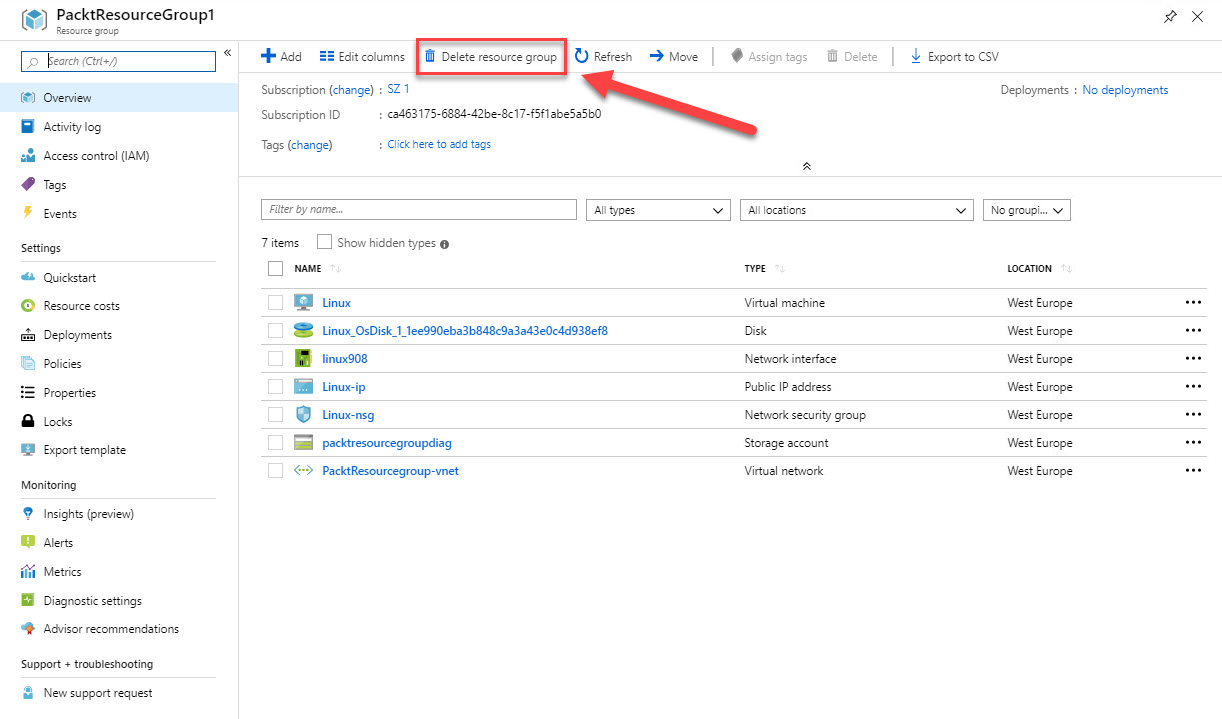Toggle the Show hidden types checkbox
This screenshot has height=719, width=1222.
(324, 242)
